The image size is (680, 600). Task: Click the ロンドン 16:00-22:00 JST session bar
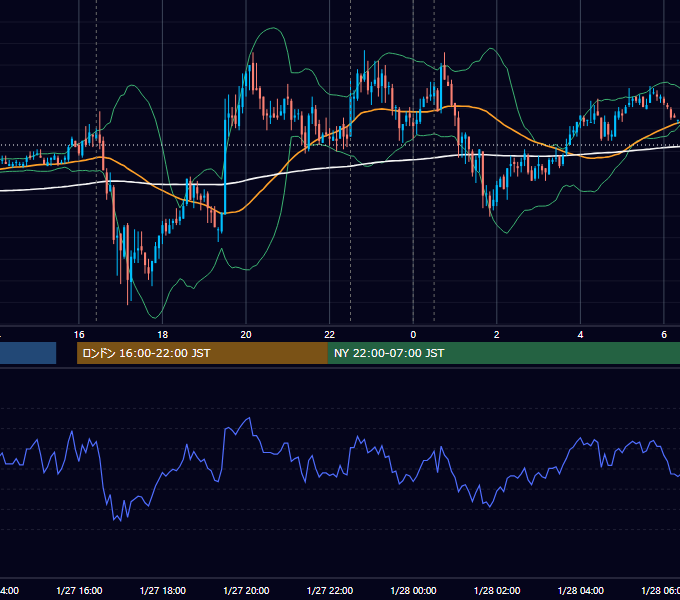[x=202, y=353]
